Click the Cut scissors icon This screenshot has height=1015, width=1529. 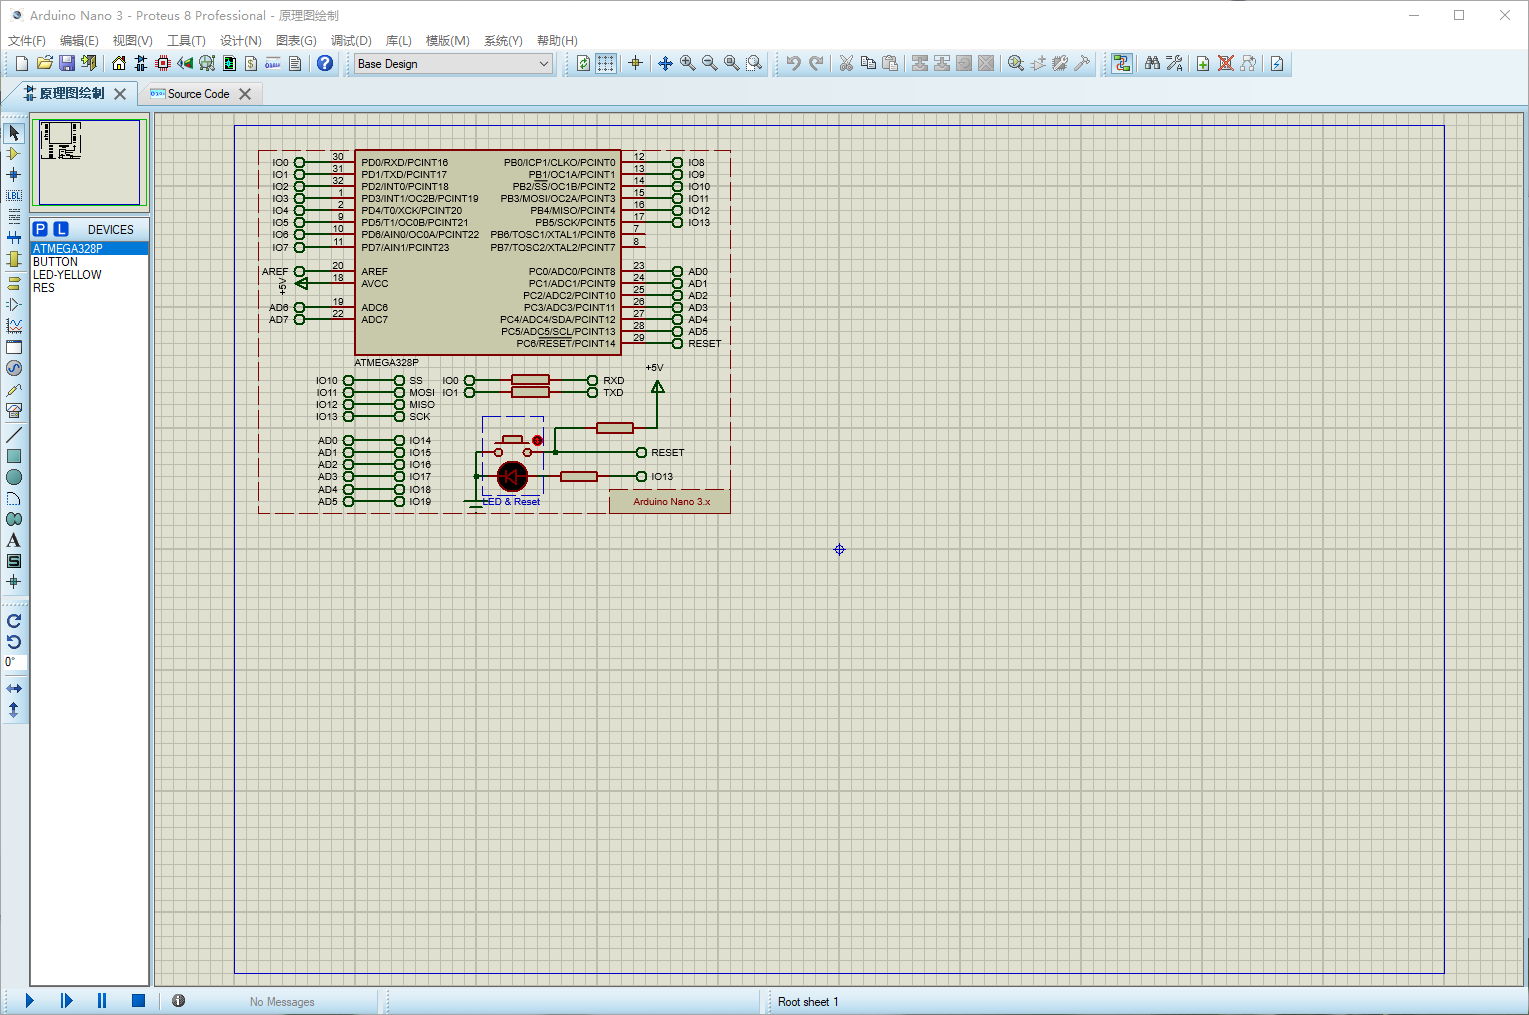pyautogui.click(x=846, y=63)
